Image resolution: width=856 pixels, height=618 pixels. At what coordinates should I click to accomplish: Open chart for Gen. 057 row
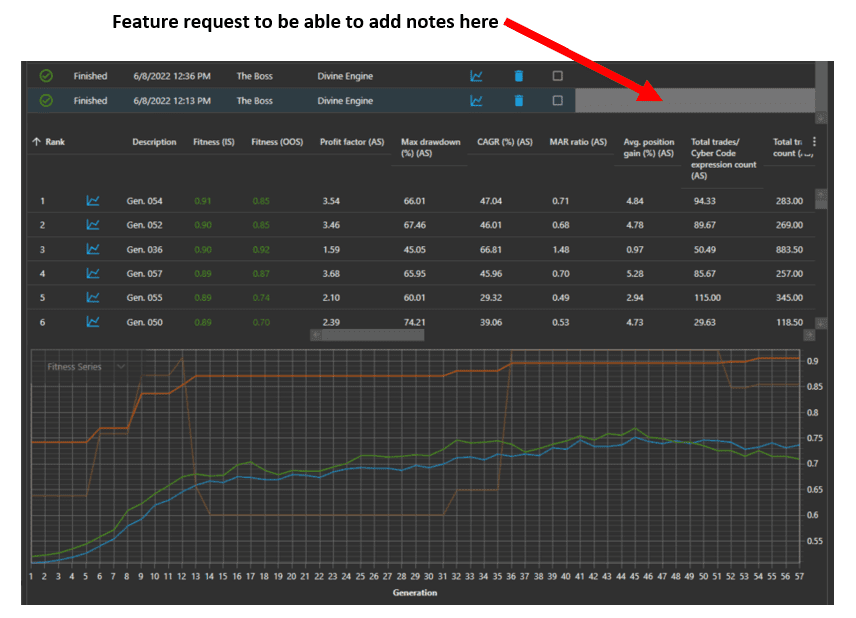(93, 273)
